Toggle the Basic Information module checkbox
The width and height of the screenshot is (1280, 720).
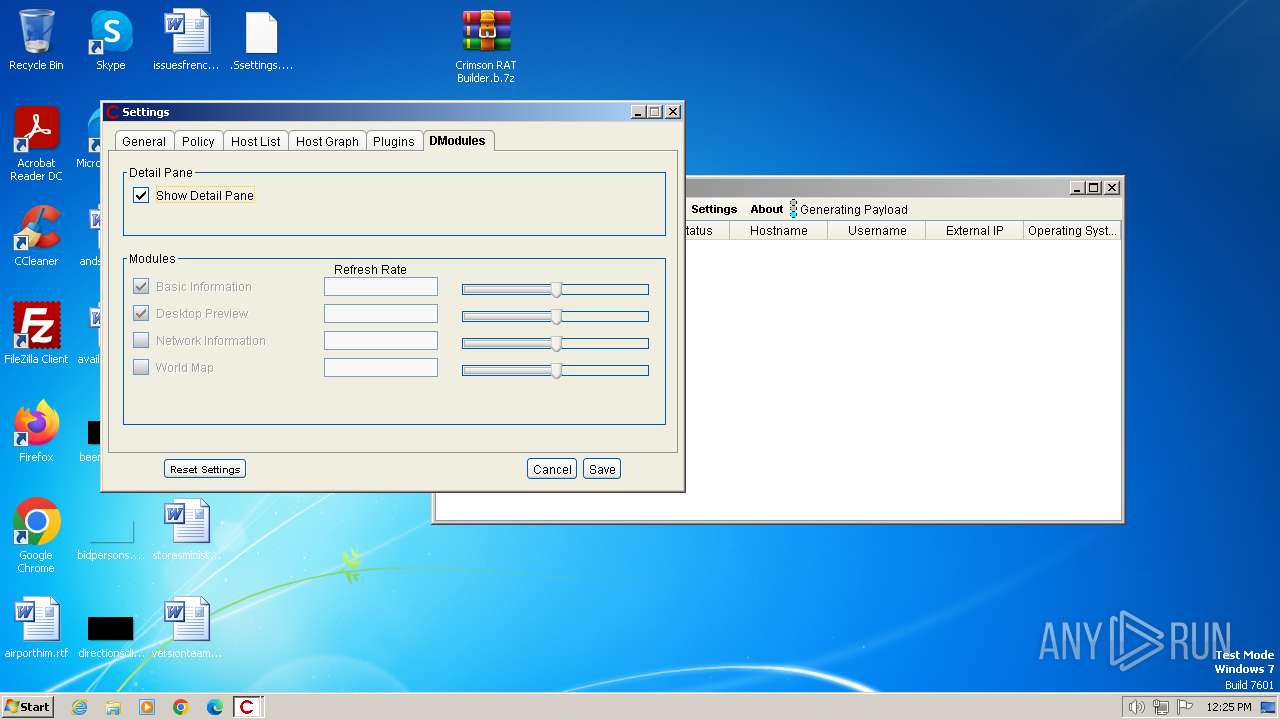(x=141, y=287)
